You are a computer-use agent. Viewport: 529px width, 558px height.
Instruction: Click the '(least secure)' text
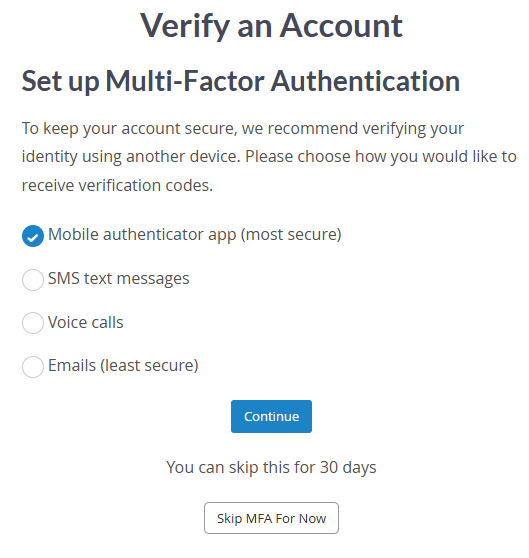(149, 366)
